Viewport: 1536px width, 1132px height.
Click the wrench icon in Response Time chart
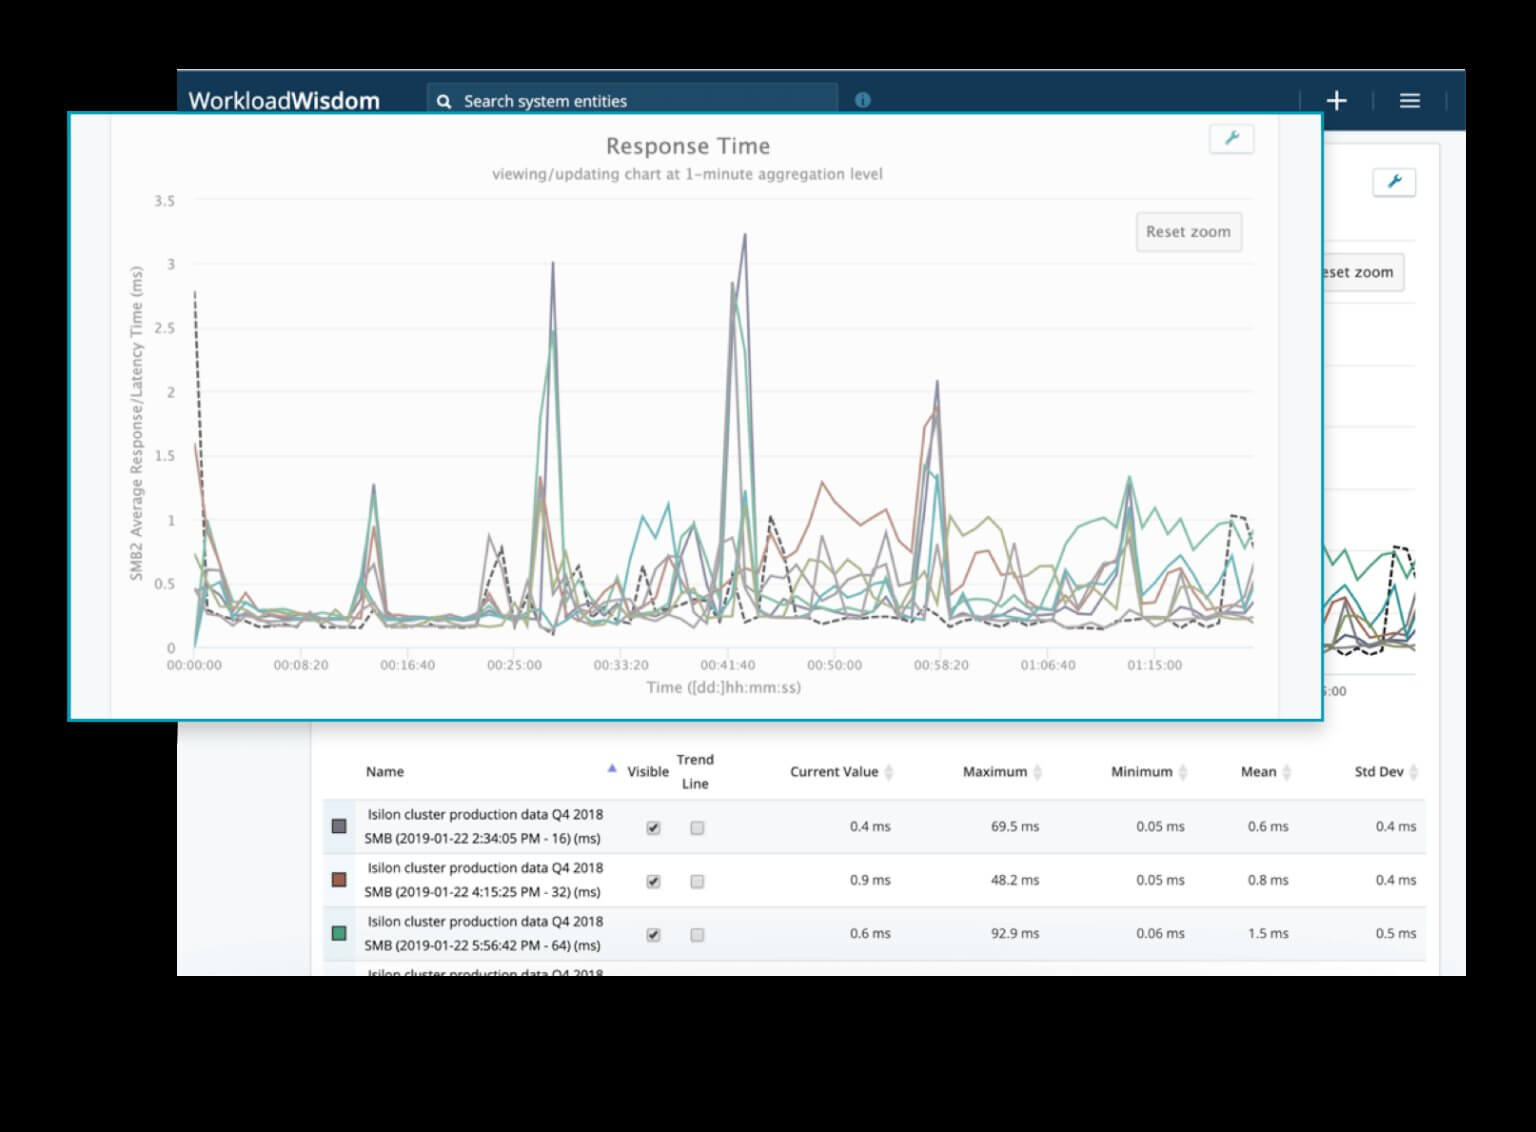[1231, 138]
